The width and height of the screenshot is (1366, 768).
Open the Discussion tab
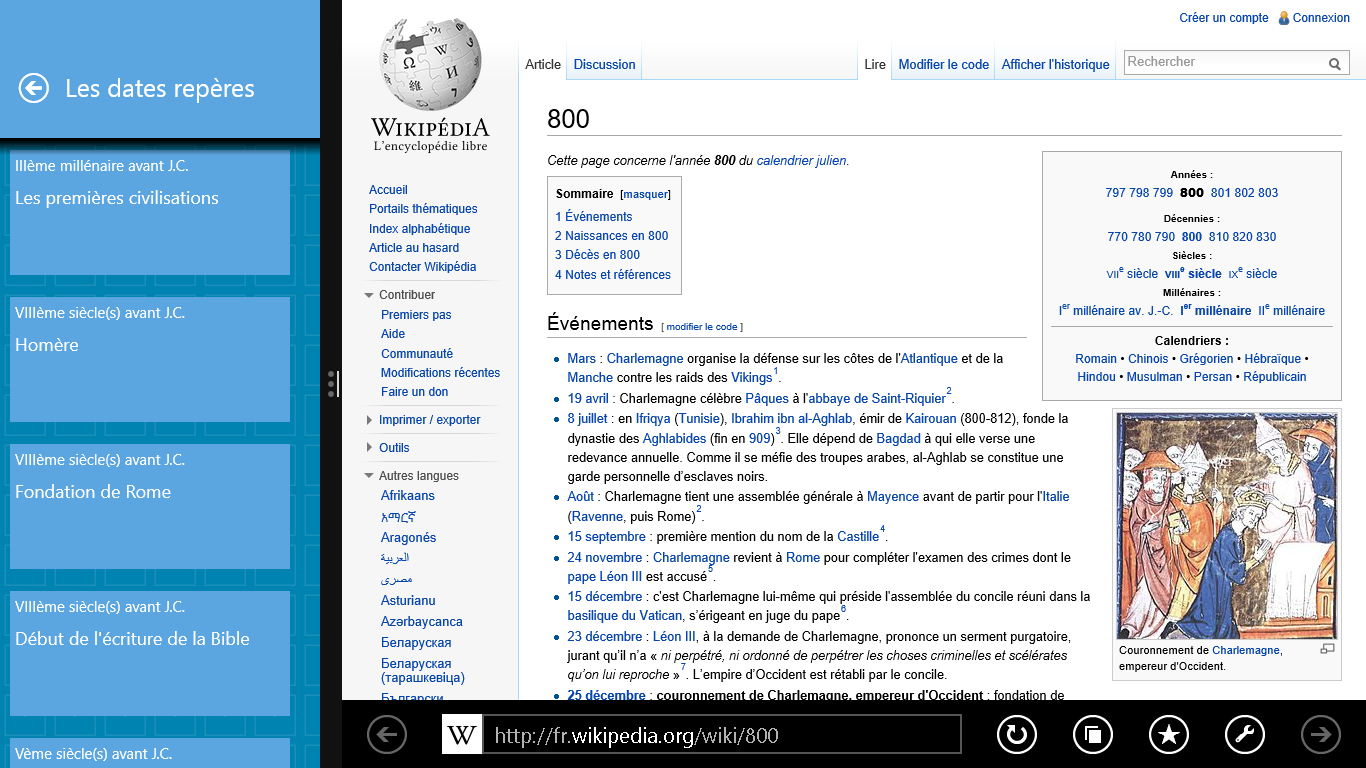[604, 64]
